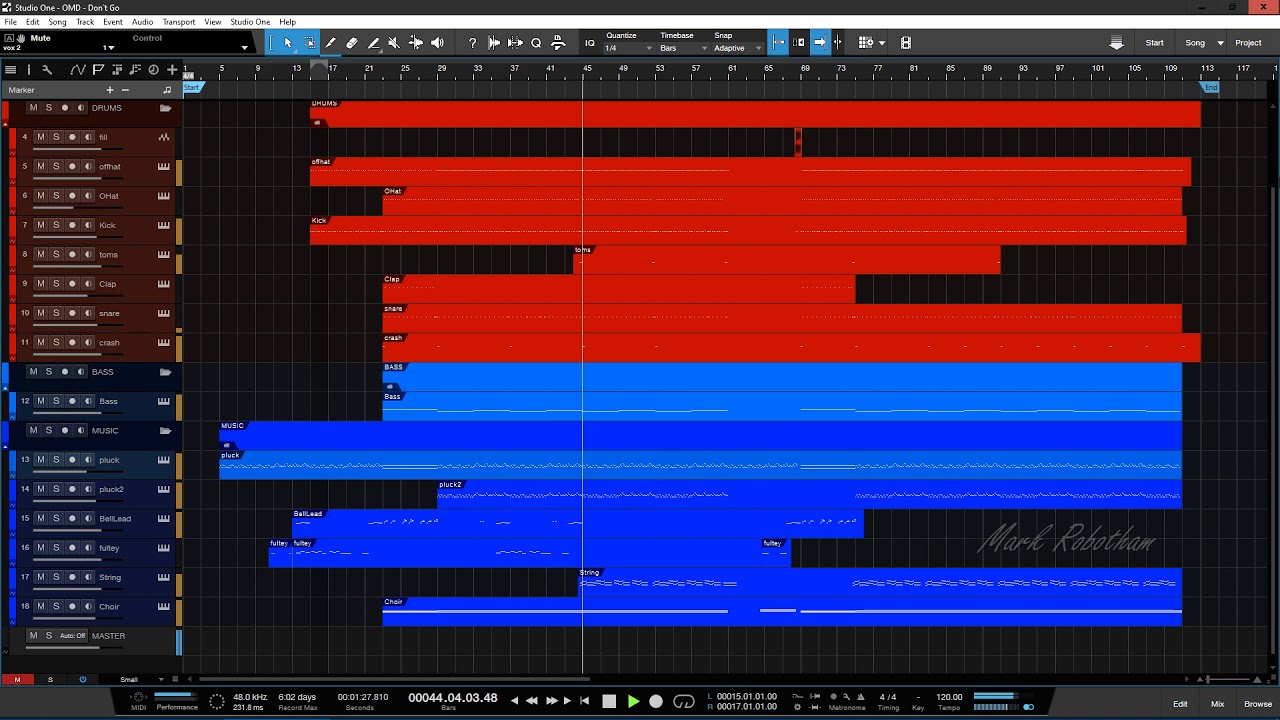This screenshot has width=1280, height=720.
Task: Click the End marker flag
Action: click(x=1210, y=88)
